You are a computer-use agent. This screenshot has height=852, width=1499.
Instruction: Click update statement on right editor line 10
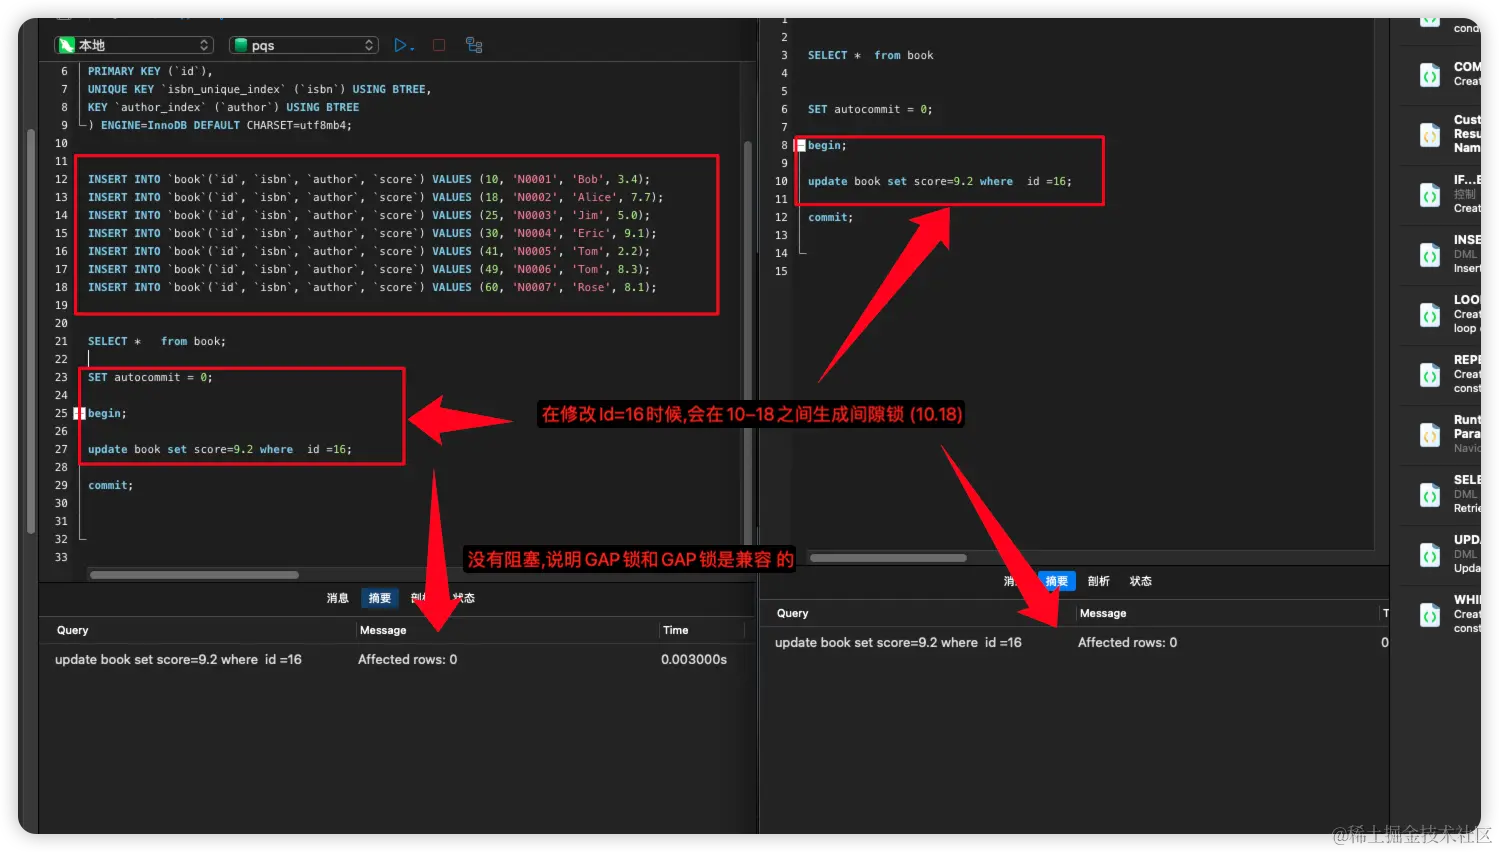[940, 181]
